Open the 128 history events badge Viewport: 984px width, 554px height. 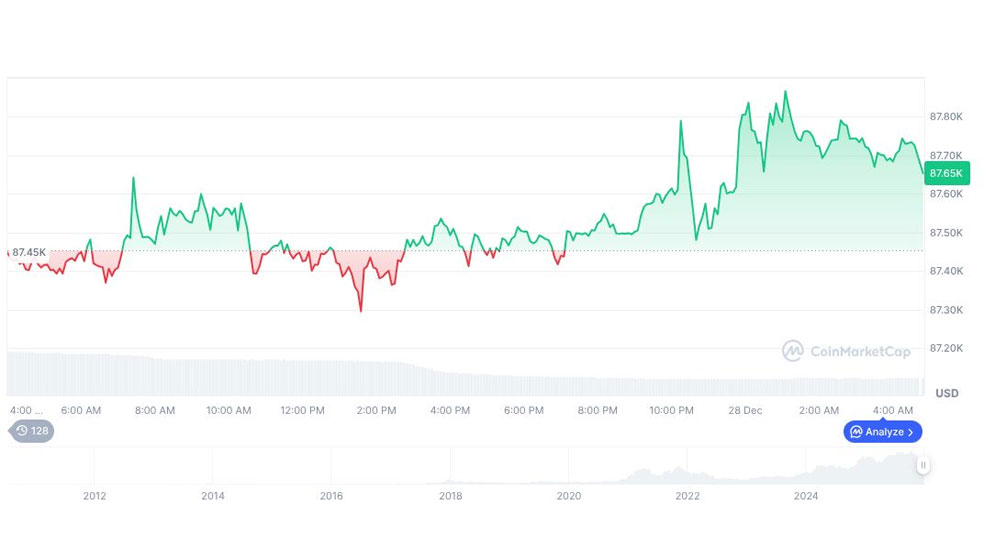point(32,431)
